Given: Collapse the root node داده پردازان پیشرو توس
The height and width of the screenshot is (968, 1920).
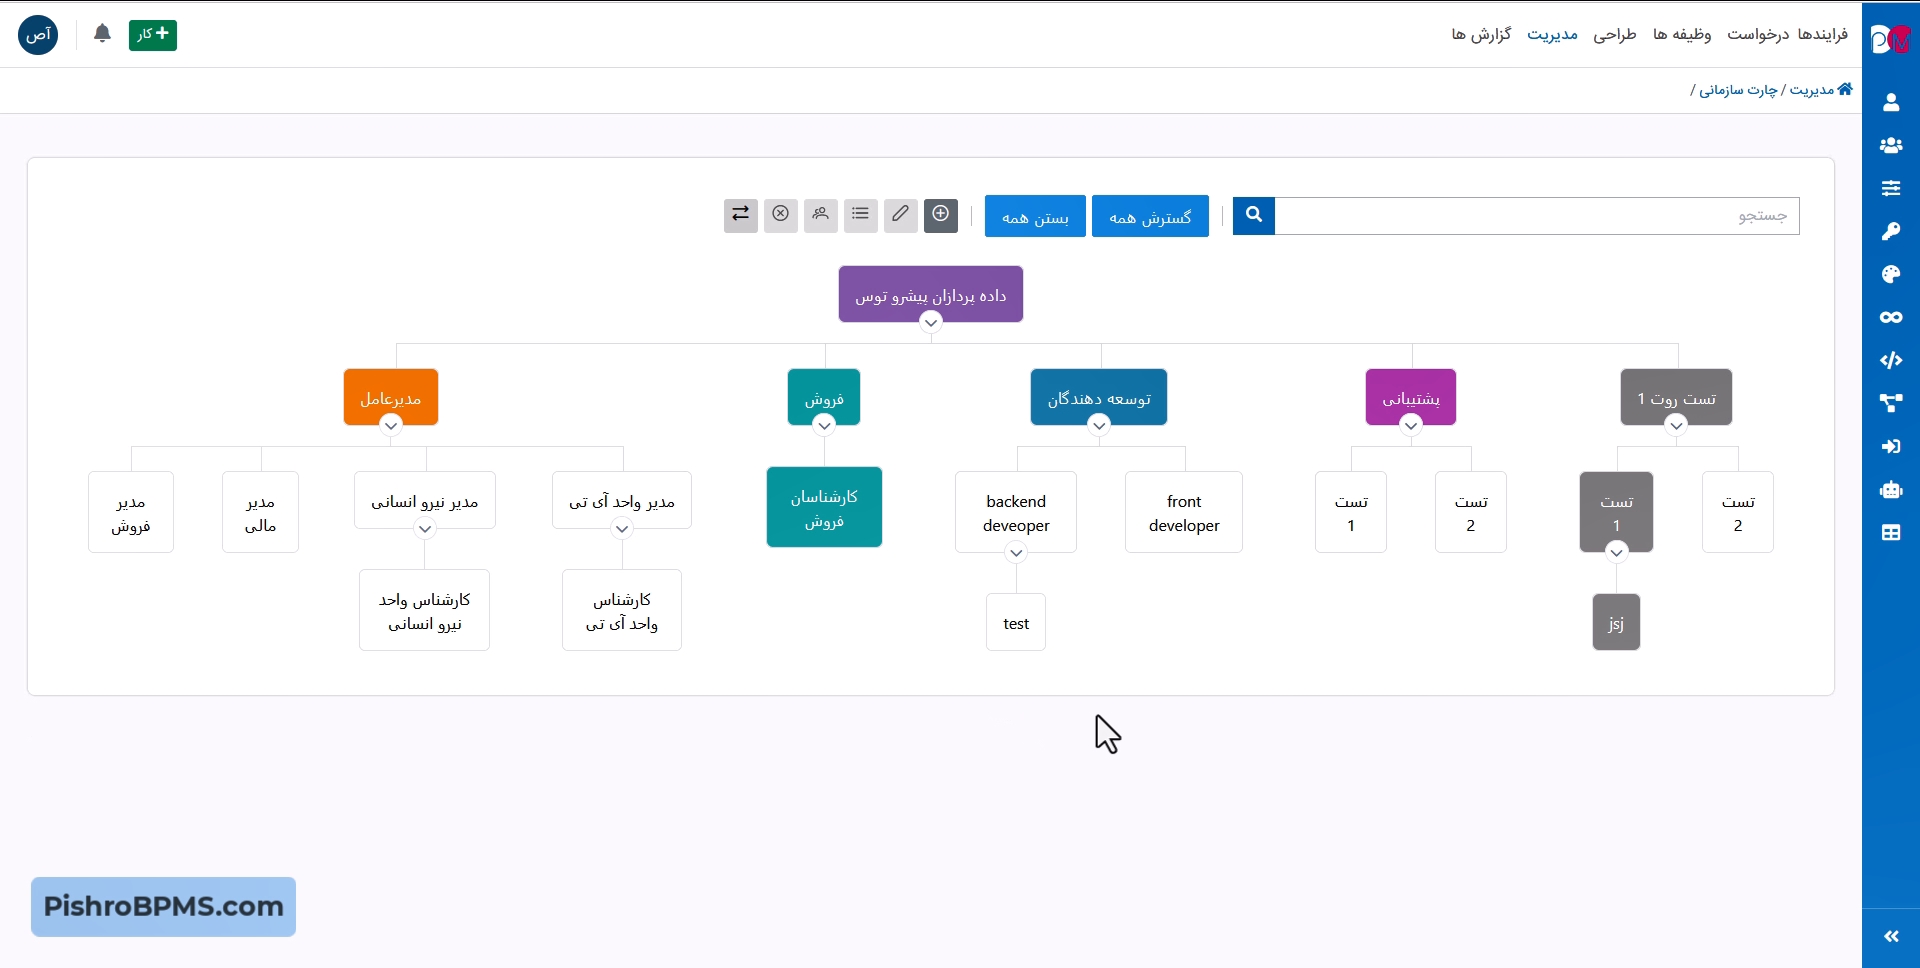Looking at the screenshot, I should click(x=930, y=323).
